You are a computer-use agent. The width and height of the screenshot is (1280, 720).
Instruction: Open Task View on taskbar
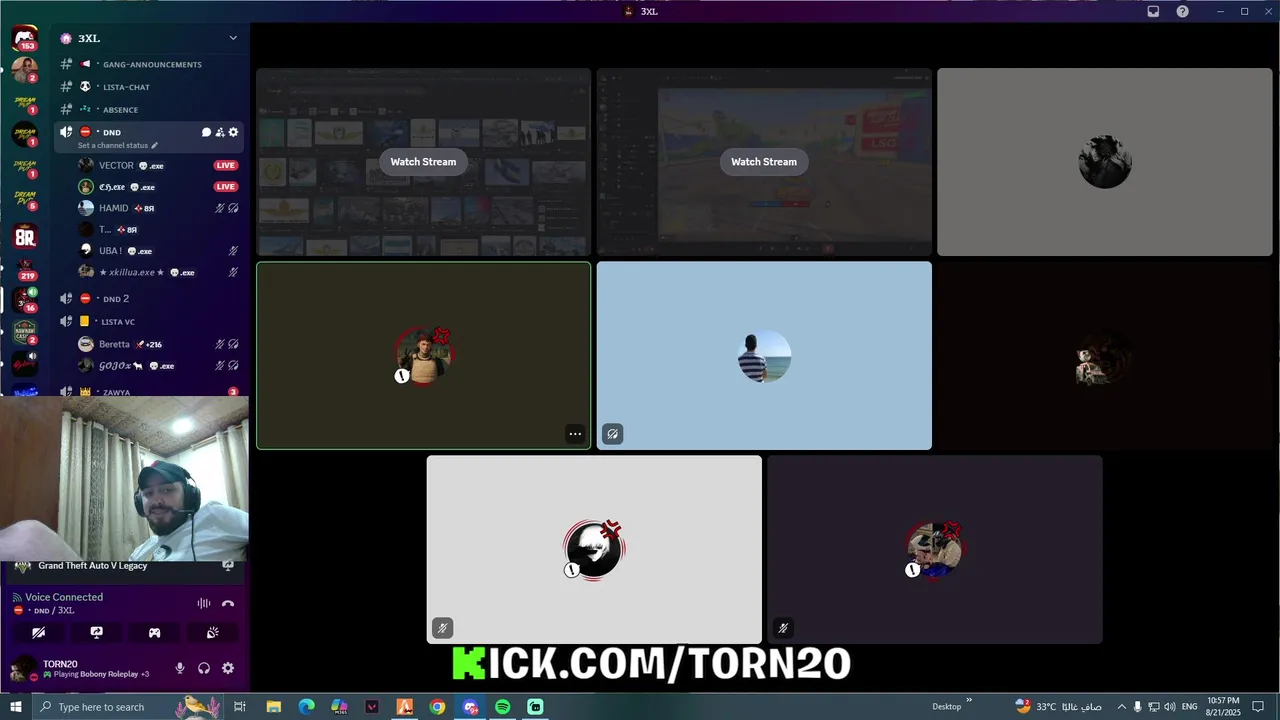click(240, 707)
